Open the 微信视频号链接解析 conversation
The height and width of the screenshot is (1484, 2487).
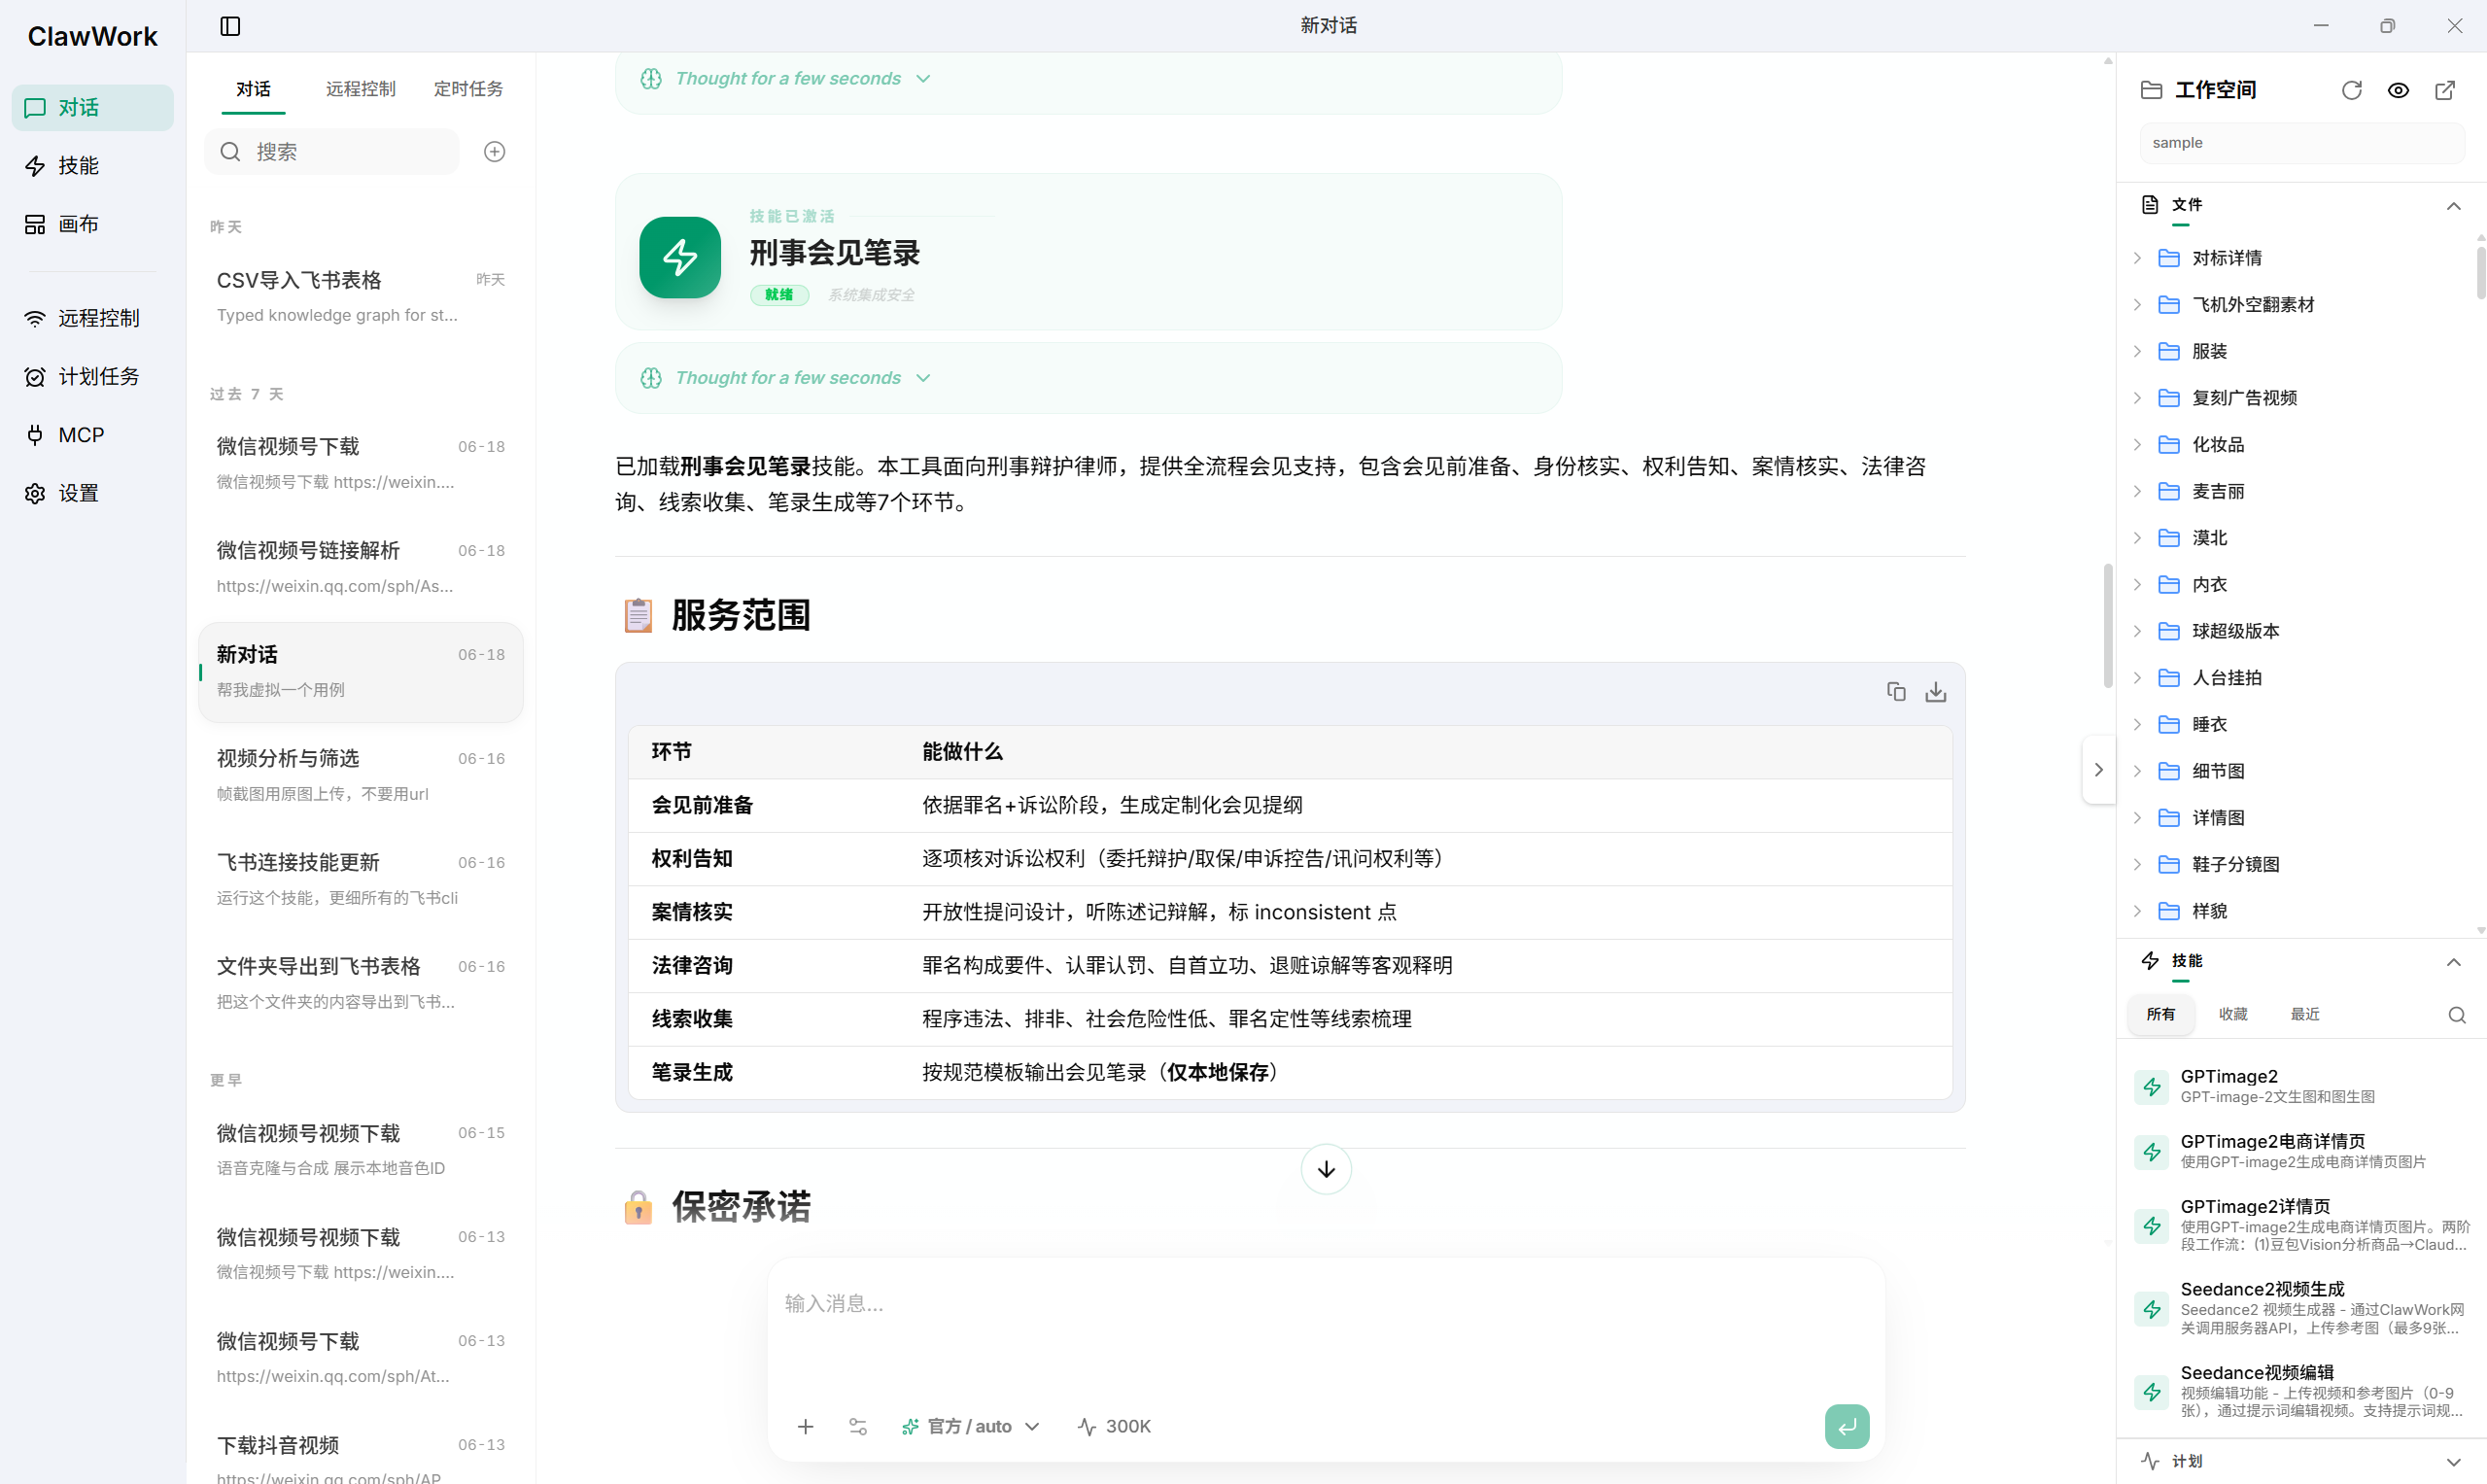pyautogui.click(x=361, y=567)
